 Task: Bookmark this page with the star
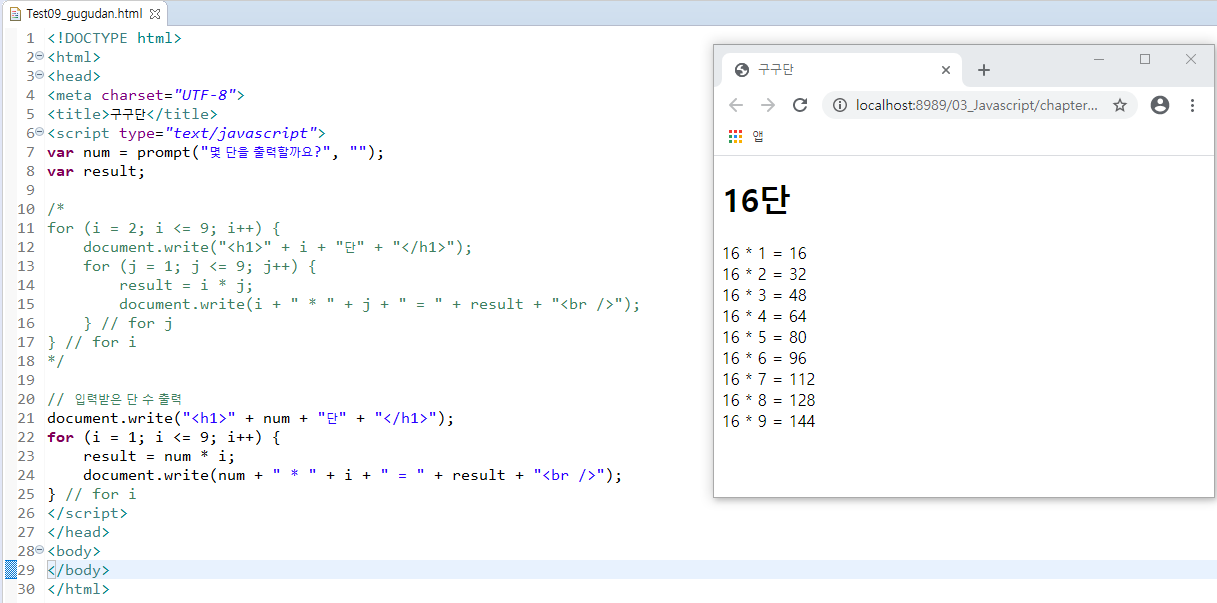[1120, 105]
